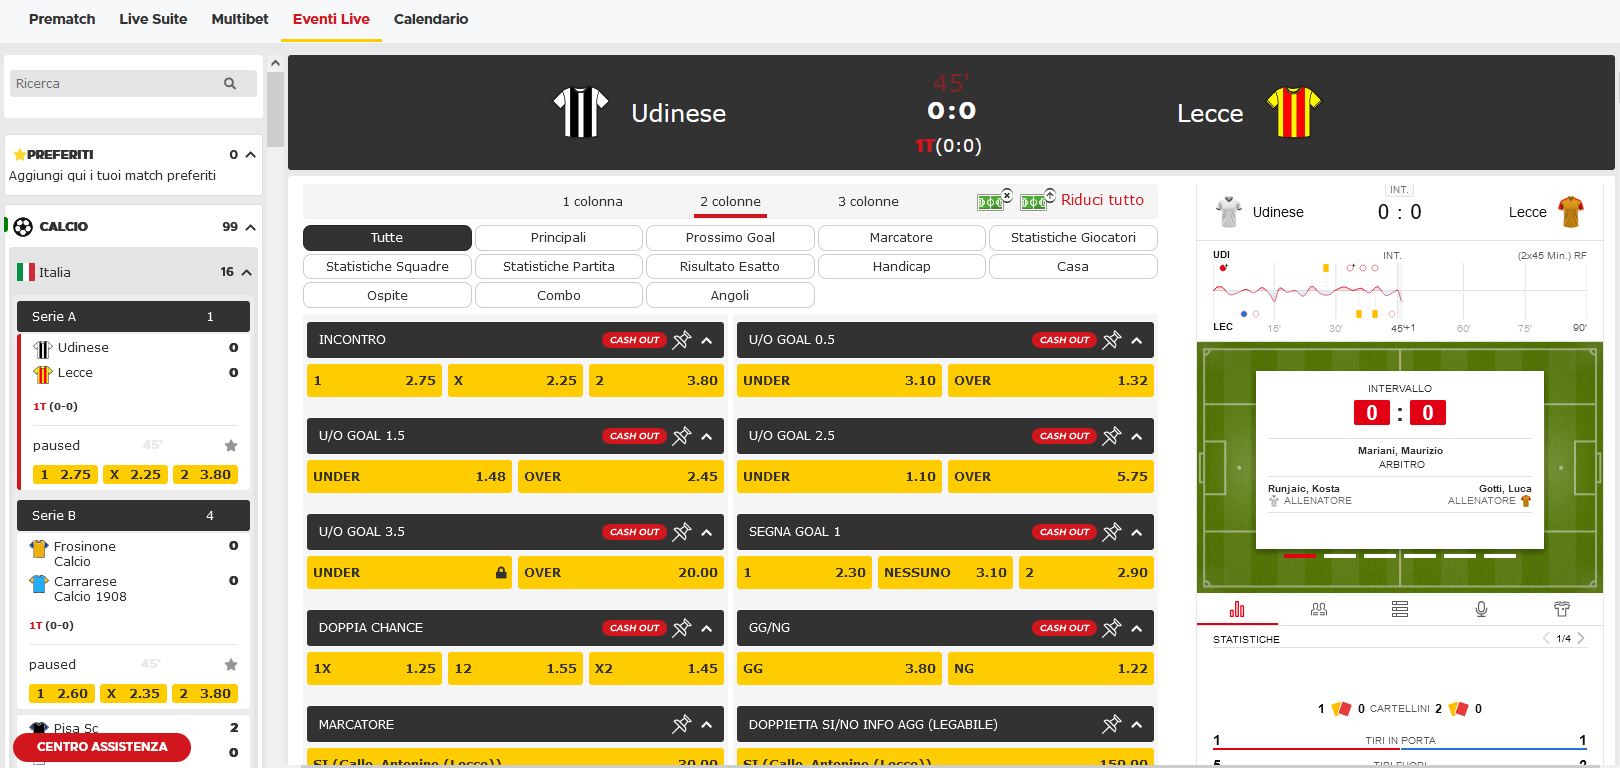This screenshot has width=1620, height=768.
Task: Open the Live Suite tab
Action: click(153, 19)
